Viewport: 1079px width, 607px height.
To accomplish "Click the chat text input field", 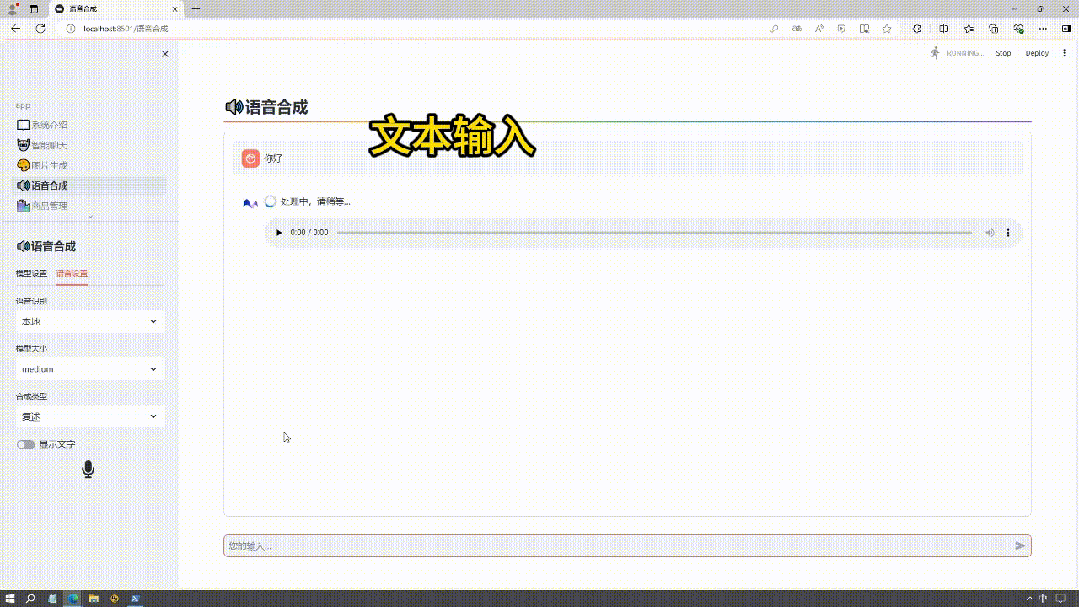I will (615, 546).
